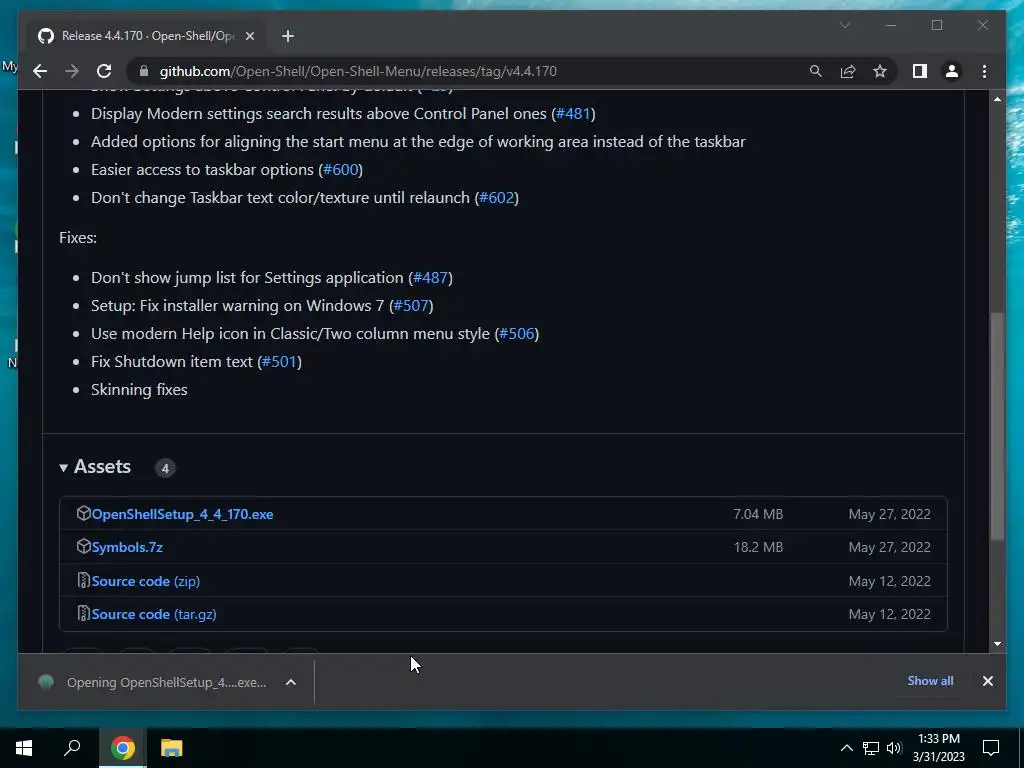Open the Chrome profile menu
Image resolution: width=1024 pixels, height=768 pixels.
tap(952, 71)
